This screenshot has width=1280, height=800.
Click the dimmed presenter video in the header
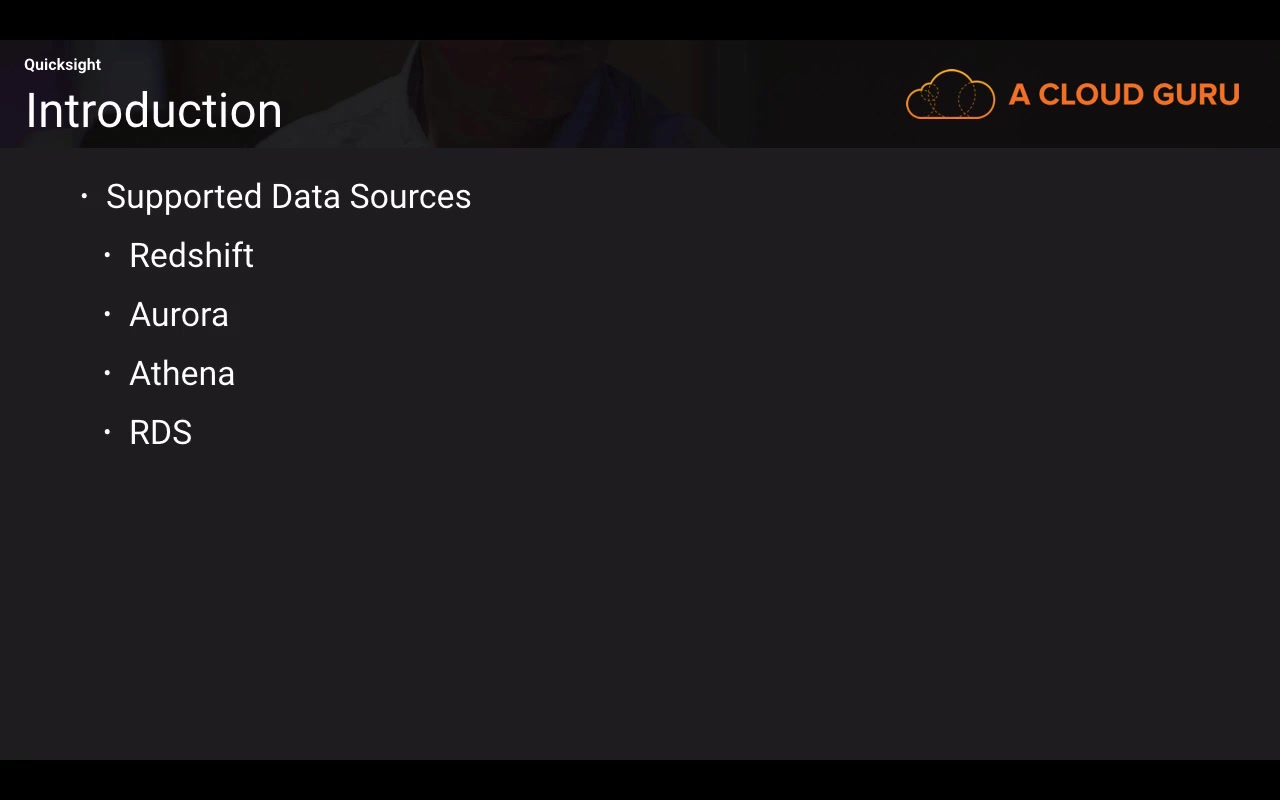point(560,95)
